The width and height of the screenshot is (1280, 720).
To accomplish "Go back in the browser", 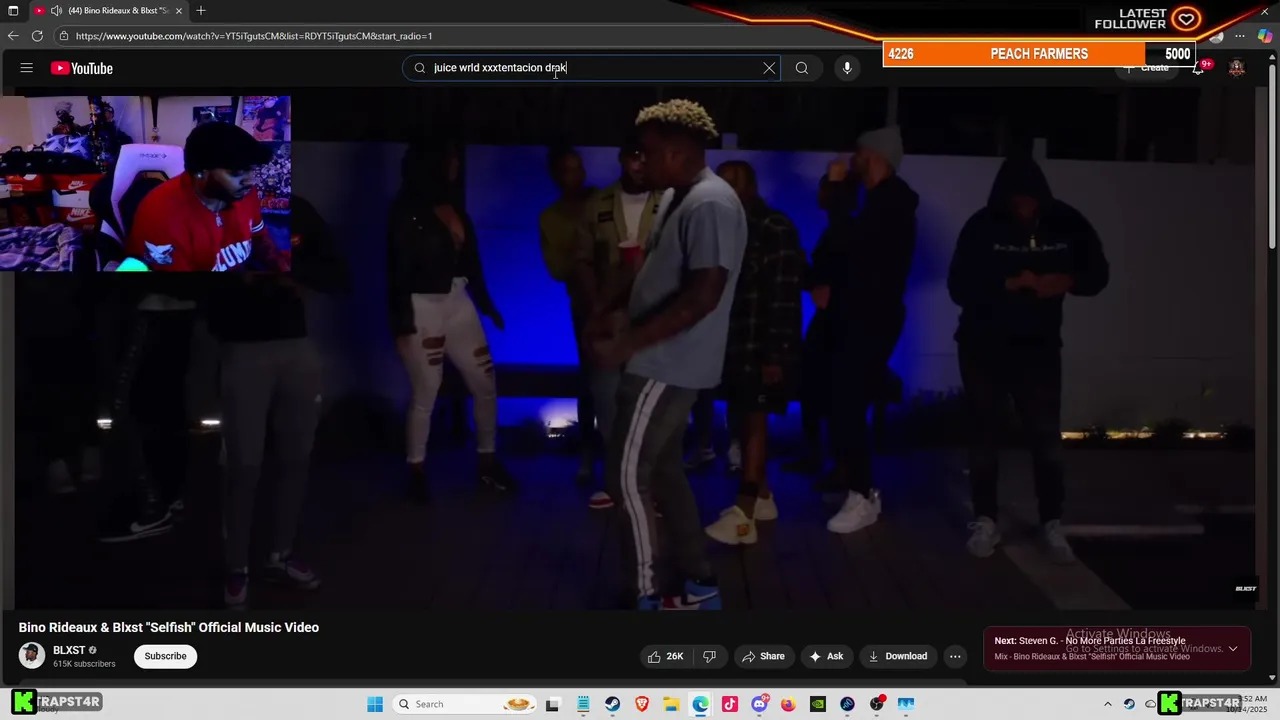I will coord(13,35).
